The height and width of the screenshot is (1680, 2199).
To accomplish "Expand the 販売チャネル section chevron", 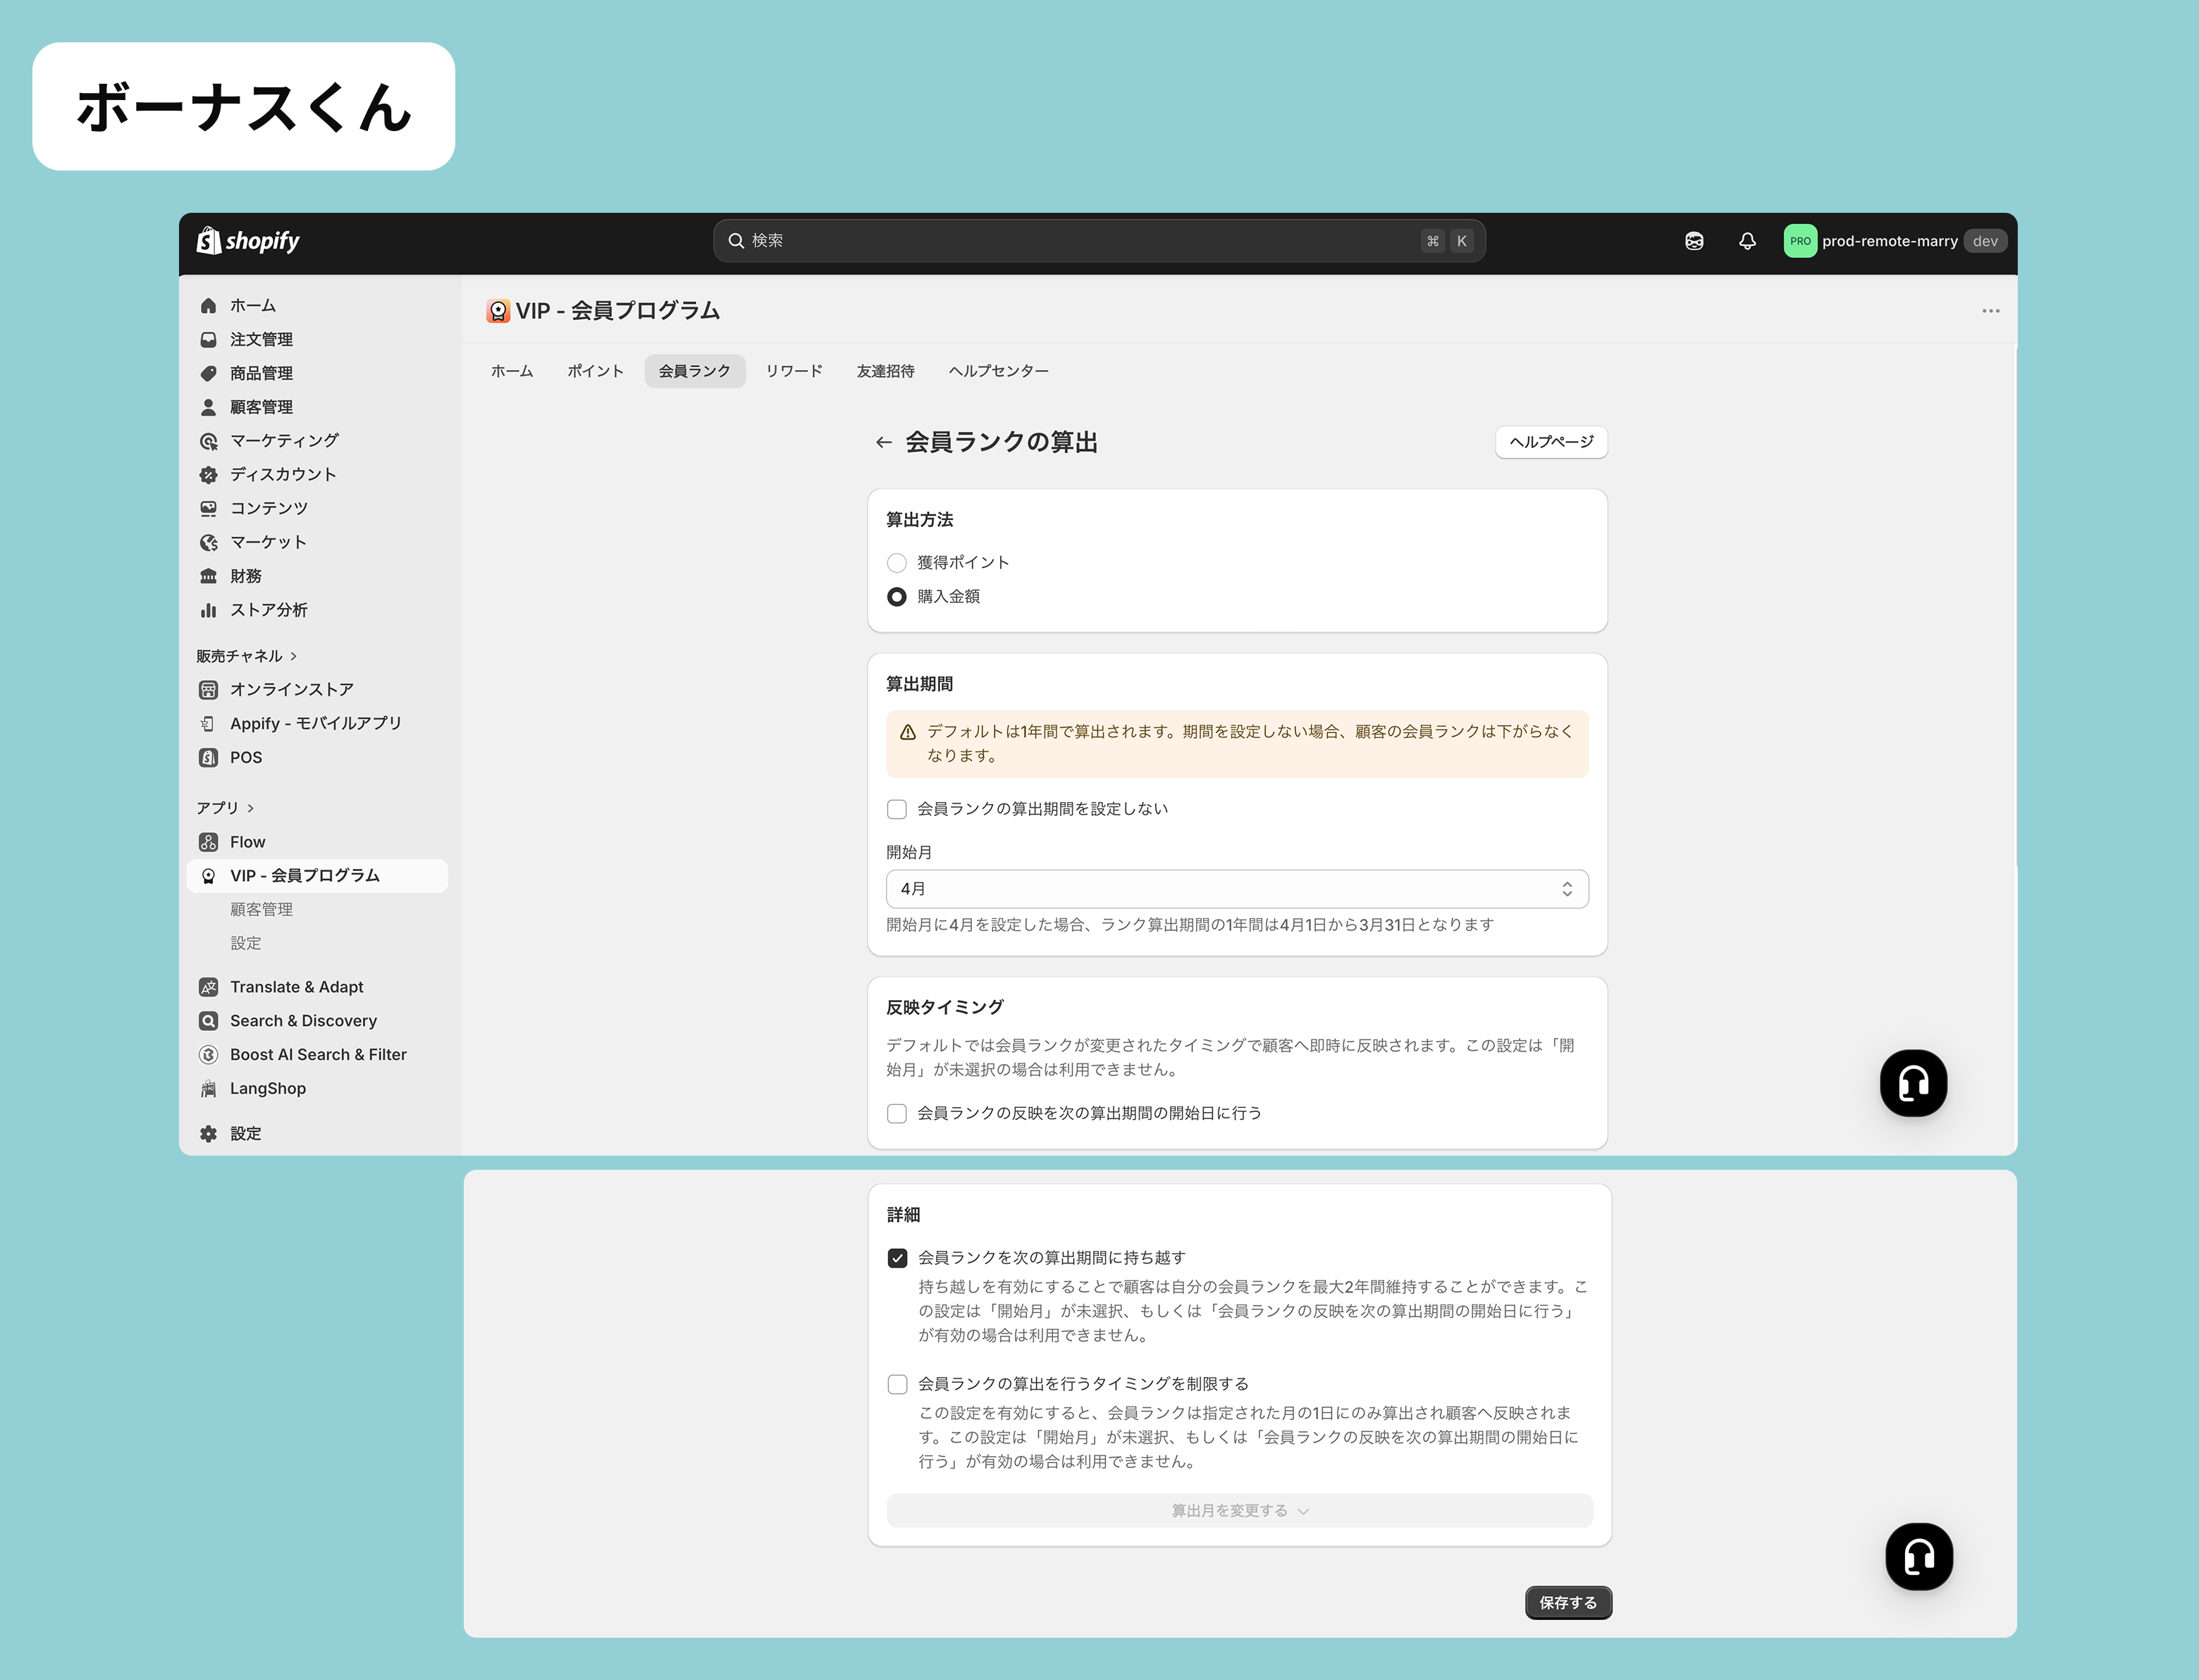I will [293, 656].
